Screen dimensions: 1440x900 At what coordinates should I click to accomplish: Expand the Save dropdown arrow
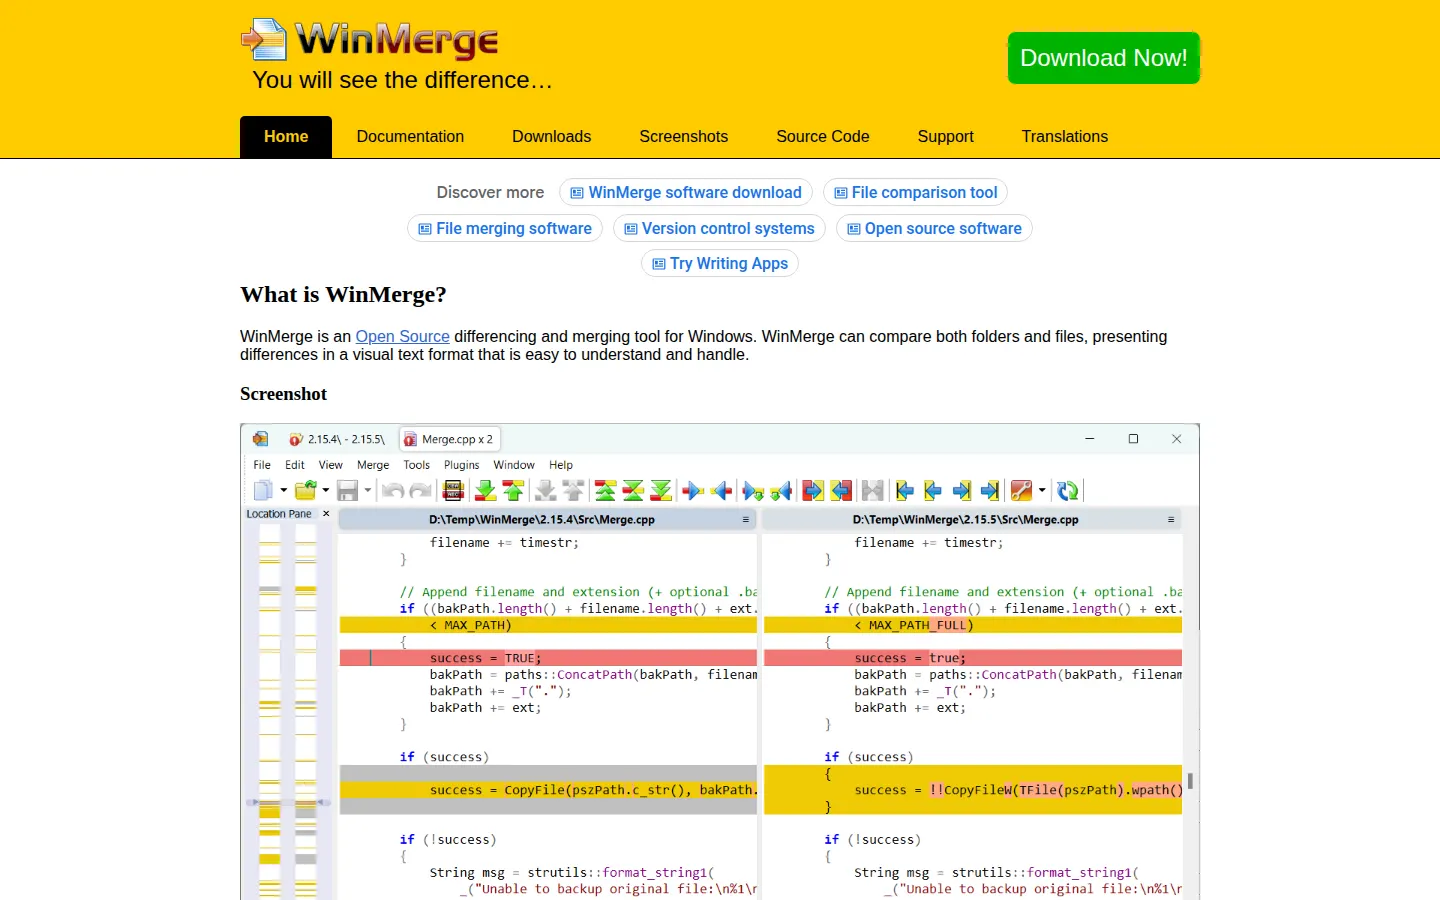point(367,490)
